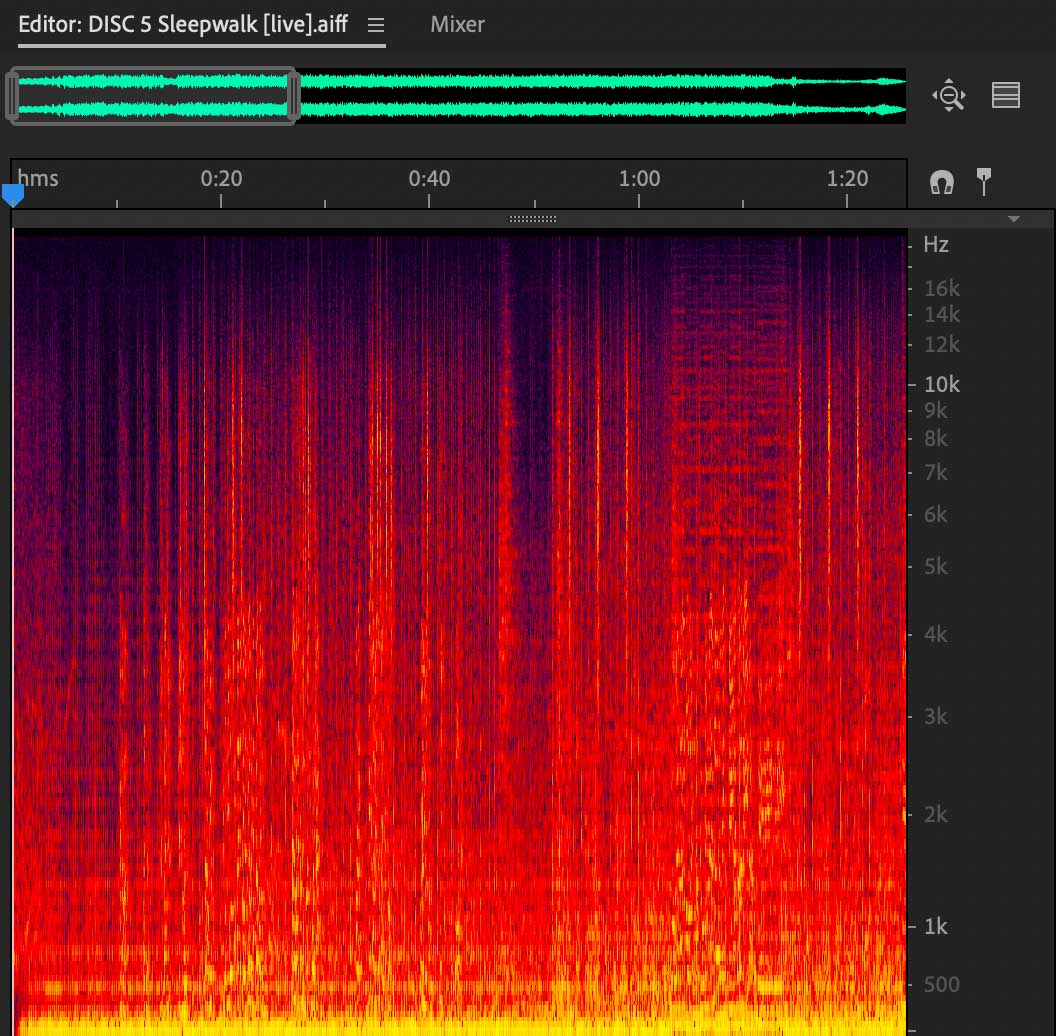
Task: Click the 0:20 mark on the timeline ruler
Action: point(221,179)
